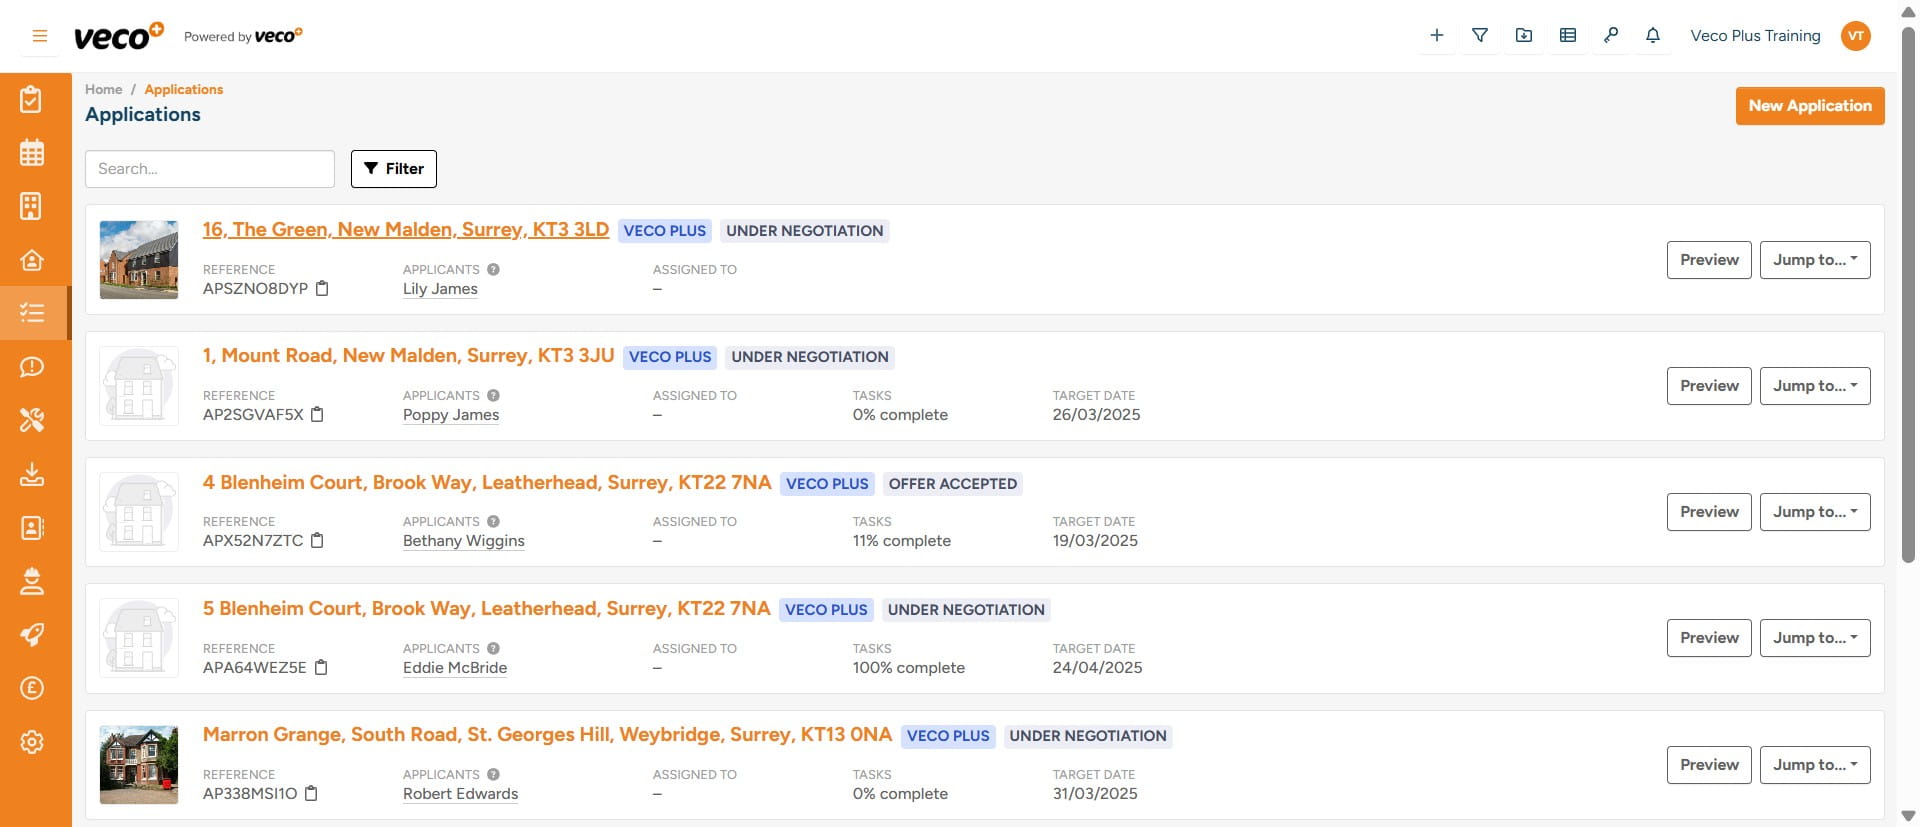
Task: Click the New Application button
Action: [1810, 106]
